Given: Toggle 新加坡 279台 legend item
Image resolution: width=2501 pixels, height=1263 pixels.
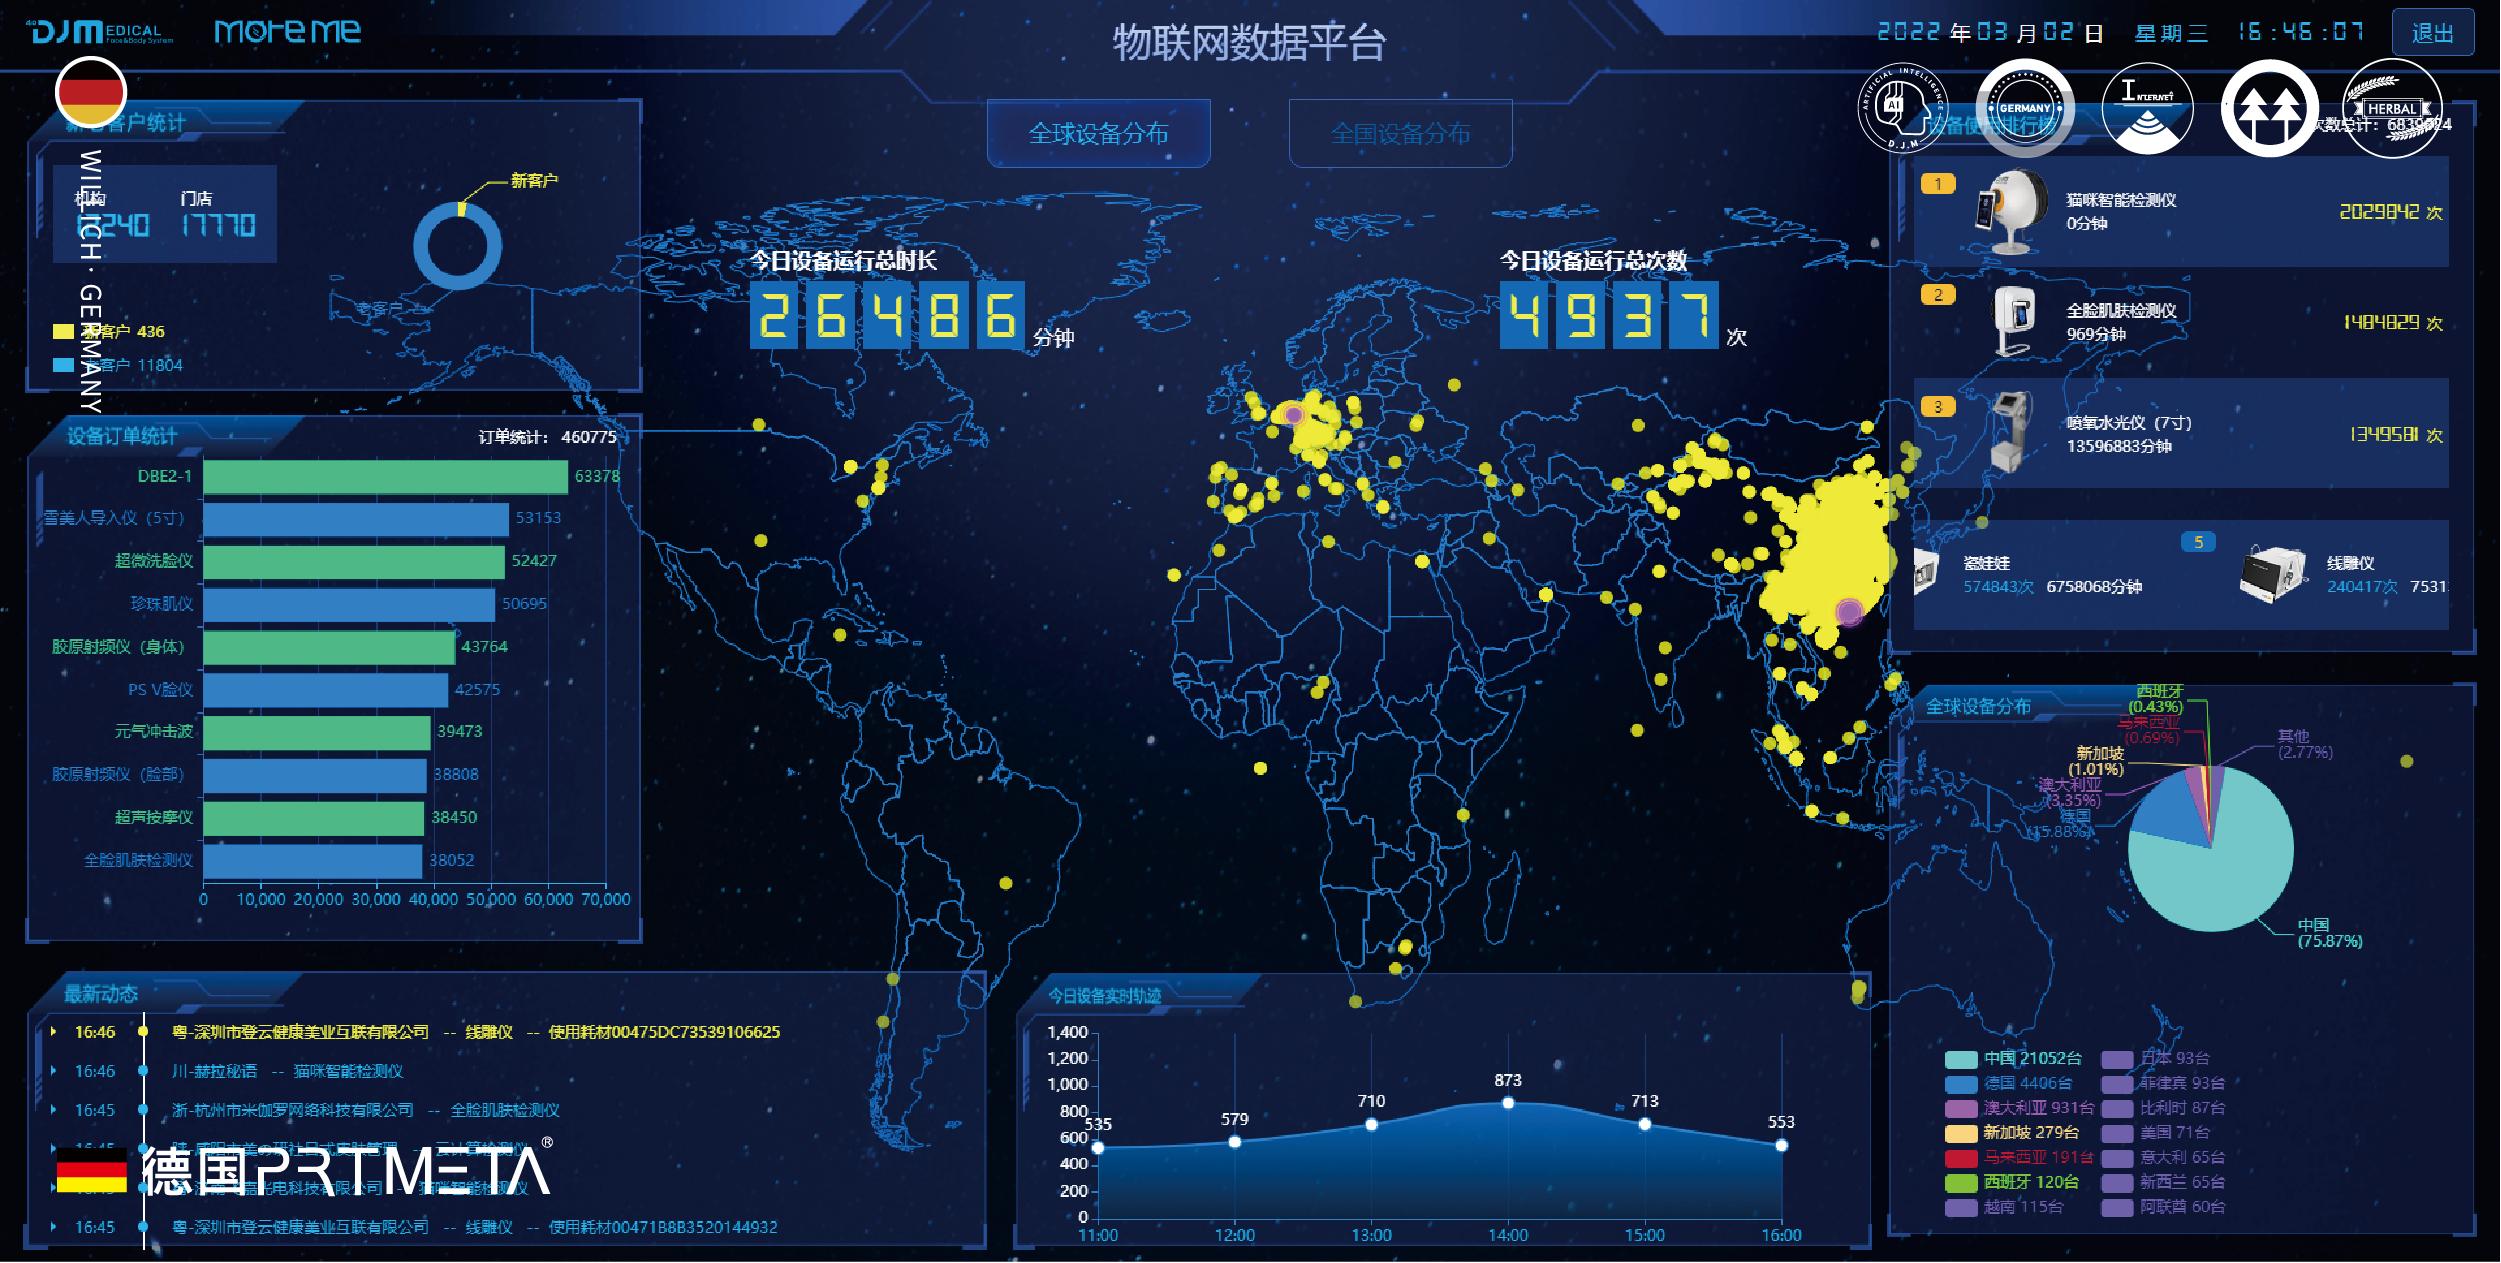Looking at the screenshot, I should (x=2013, y=1133).
